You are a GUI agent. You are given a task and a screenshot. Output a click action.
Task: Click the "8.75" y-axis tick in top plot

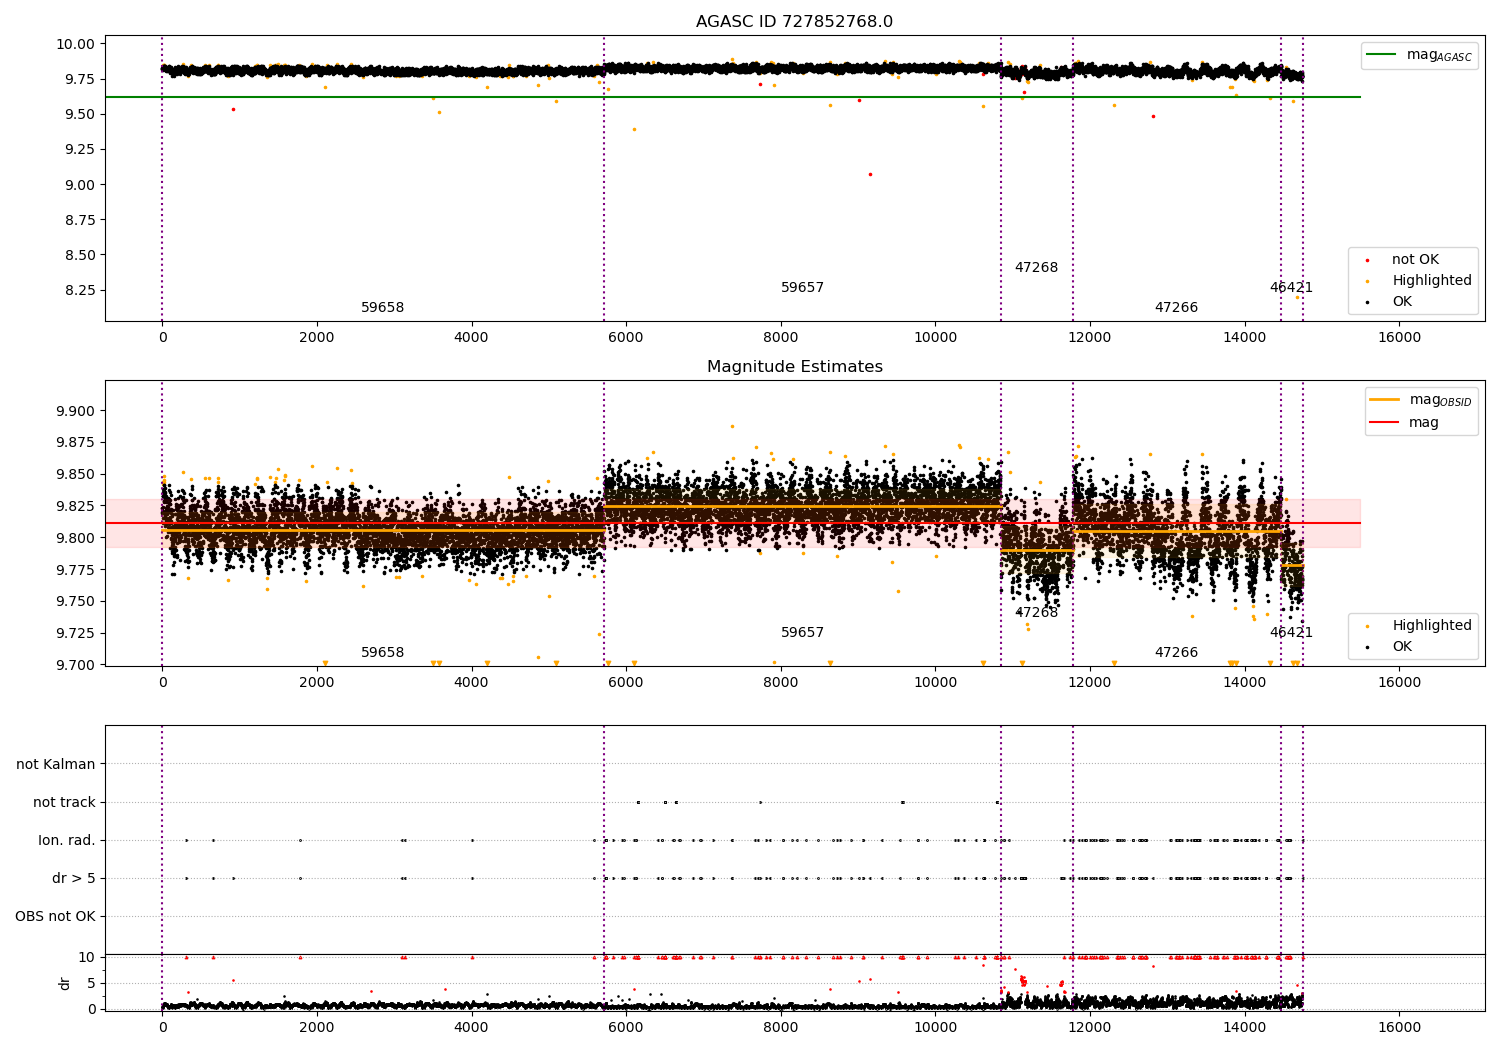pos(80,220)
